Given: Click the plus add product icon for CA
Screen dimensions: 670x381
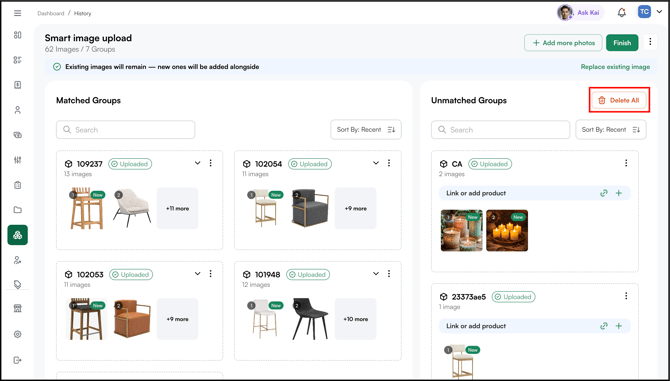Looking at the screenshot, I should [618, 193].
